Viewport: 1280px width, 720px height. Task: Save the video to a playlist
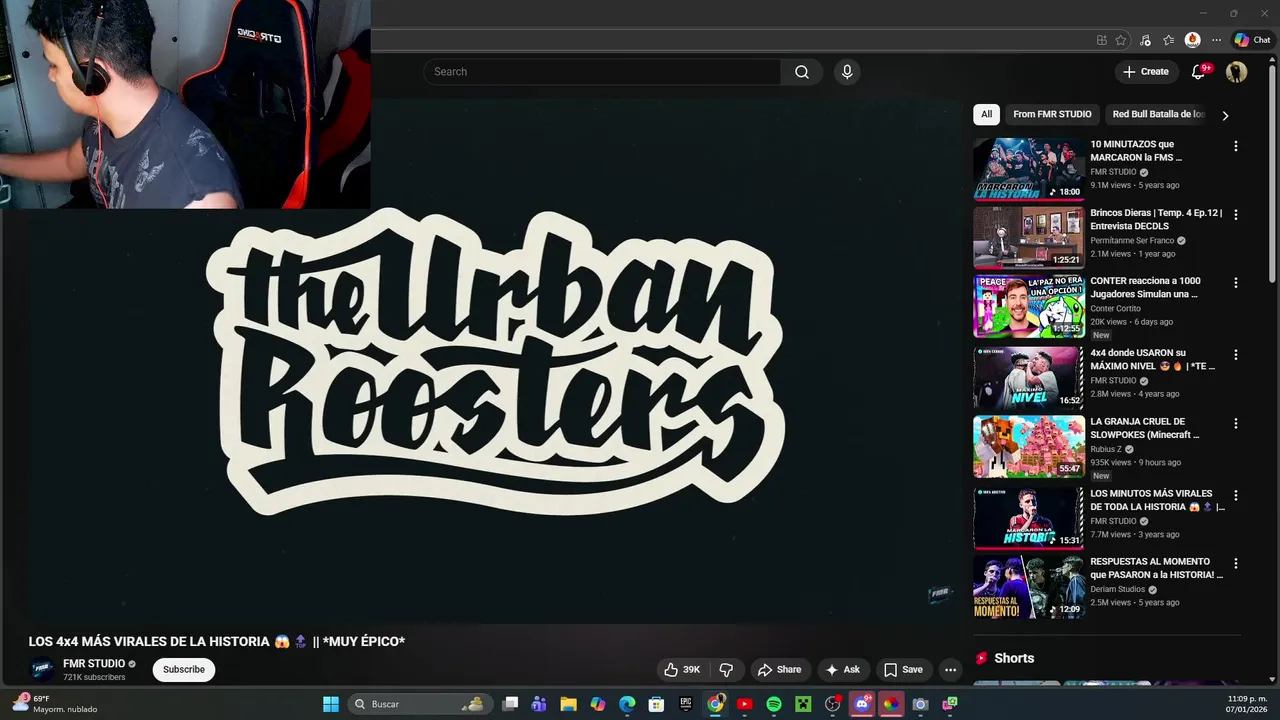(903, 670)
